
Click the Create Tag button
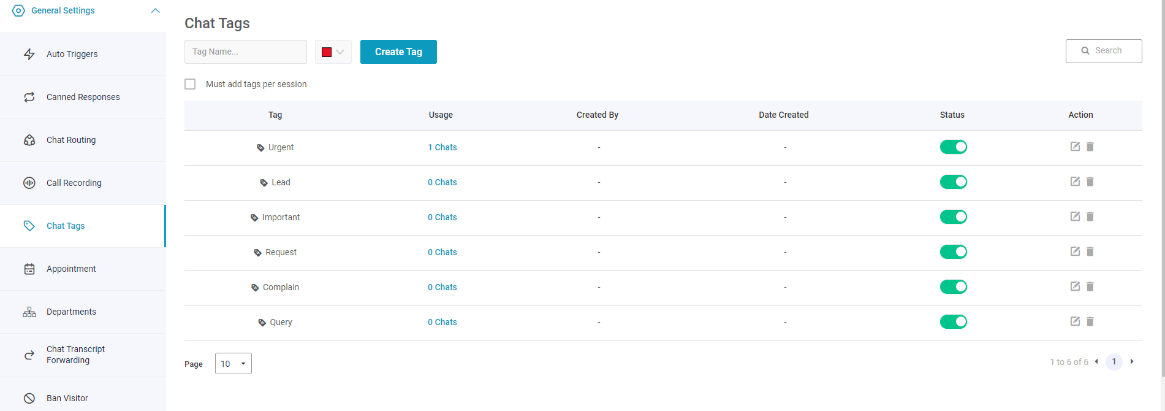pyautogui.click(x=398, y=52)
